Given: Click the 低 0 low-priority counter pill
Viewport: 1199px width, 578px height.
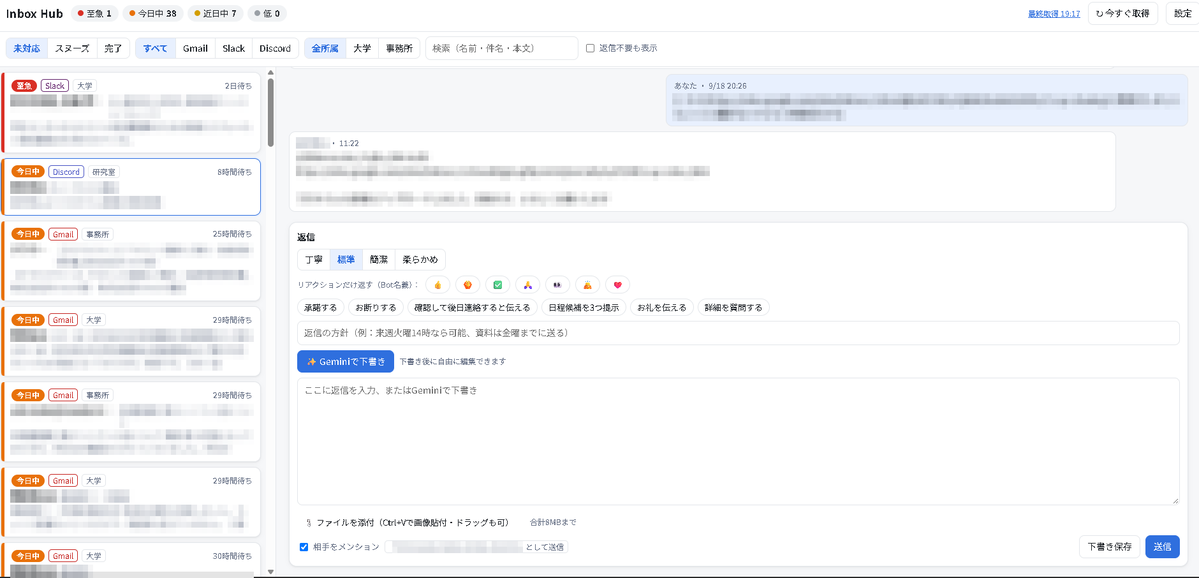Looking at the screenshot, I should click(266, 13).
